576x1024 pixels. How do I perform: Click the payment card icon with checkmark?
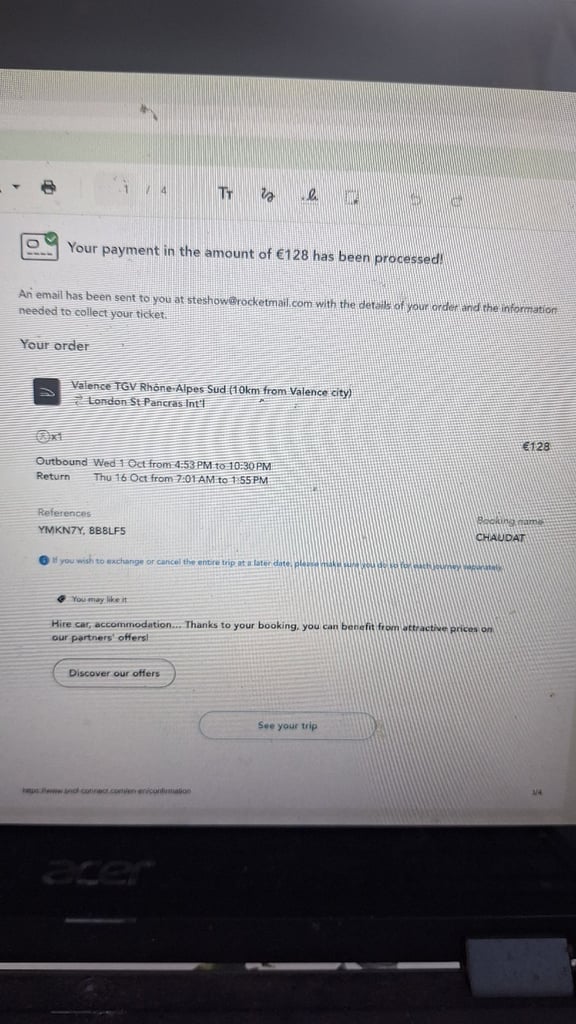[39, 246]
